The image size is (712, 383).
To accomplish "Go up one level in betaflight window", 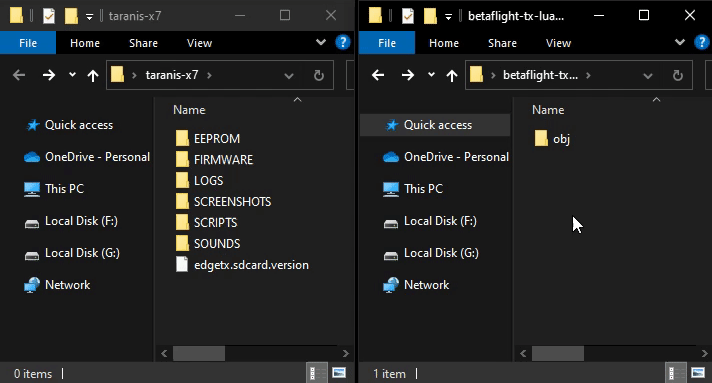I will tap(452, 75).
